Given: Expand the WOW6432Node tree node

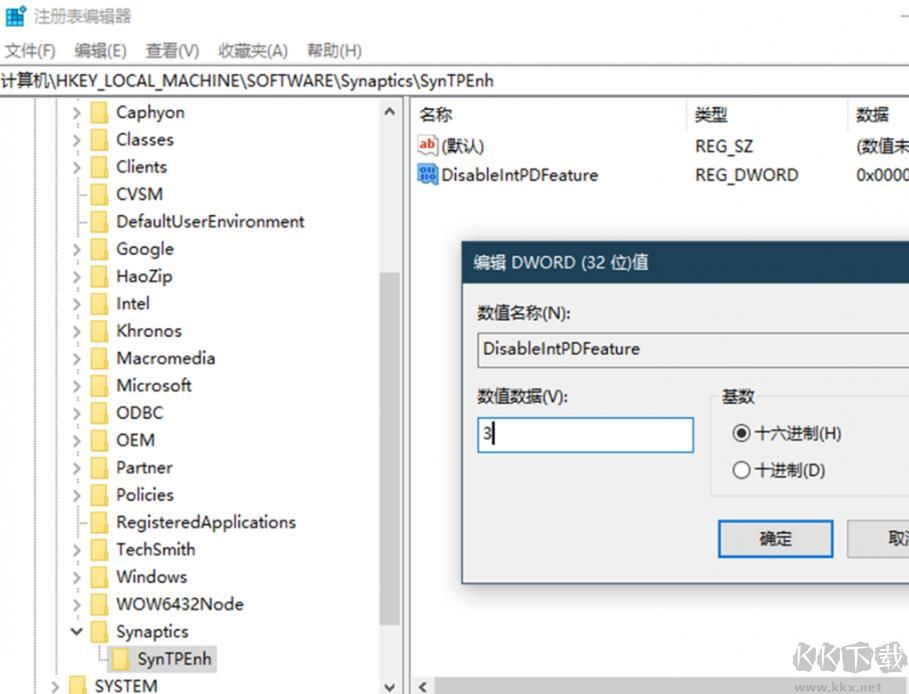Looking at the screenshot, I should tap(77, 604).
